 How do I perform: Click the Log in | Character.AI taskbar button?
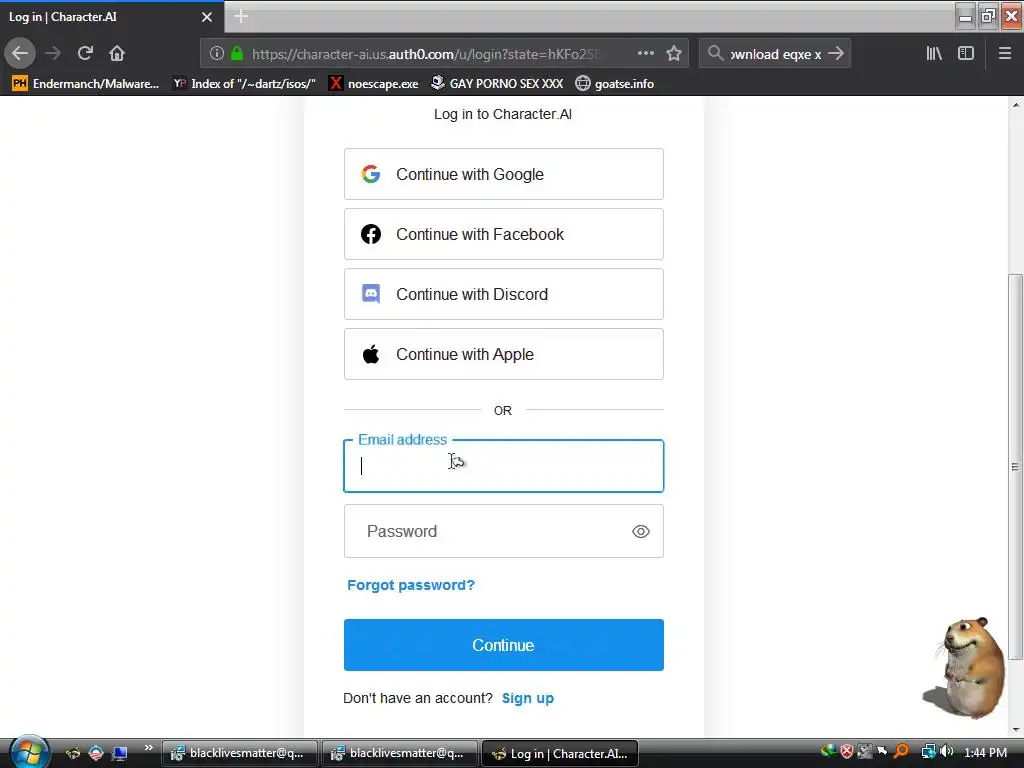point(560,754)
